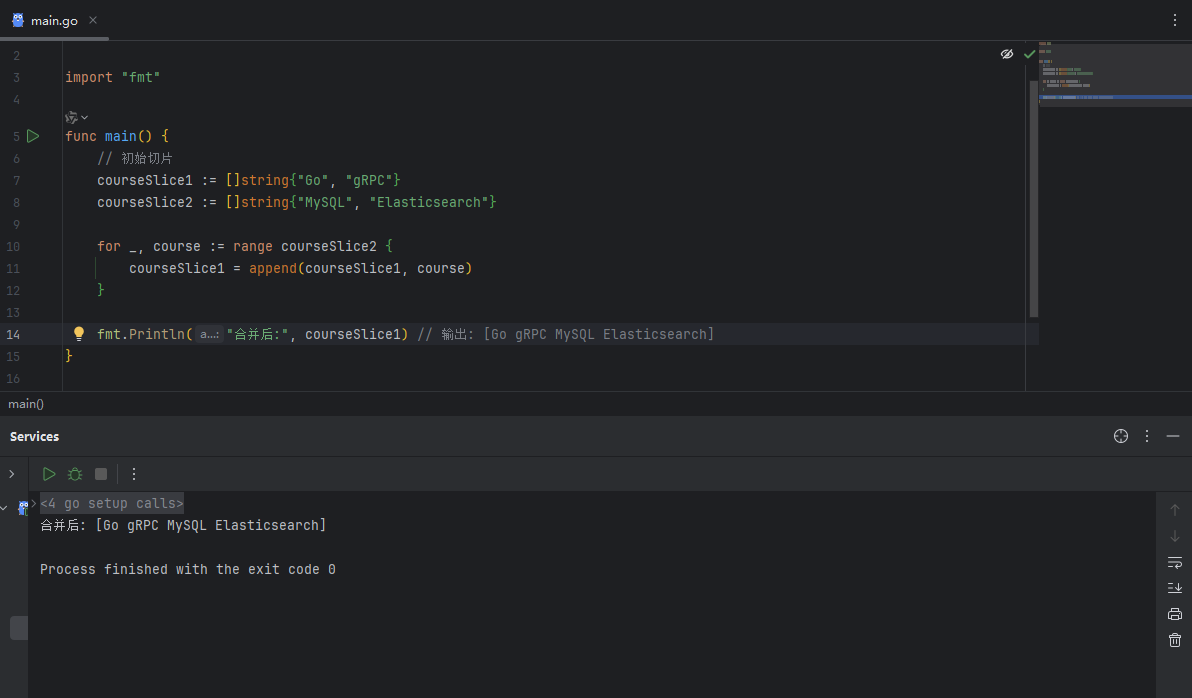
Task: Close the main.go tab
Action: tap(93, 20)
